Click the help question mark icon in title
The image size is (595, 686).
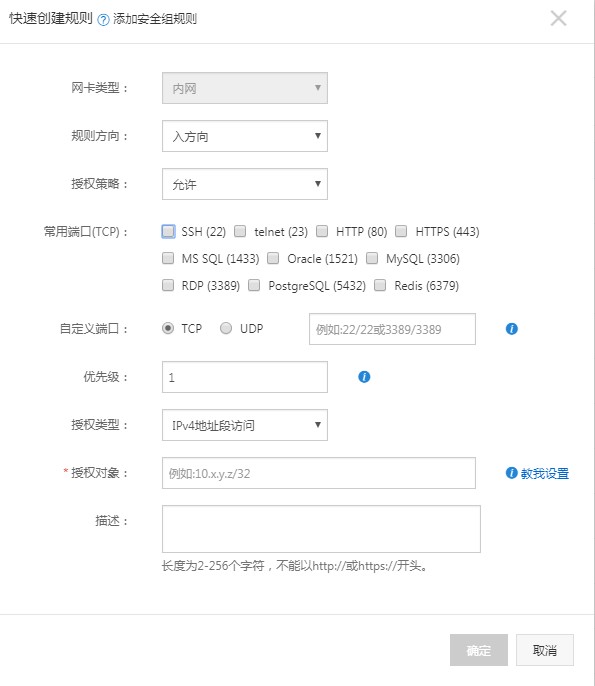click(103, 20)
